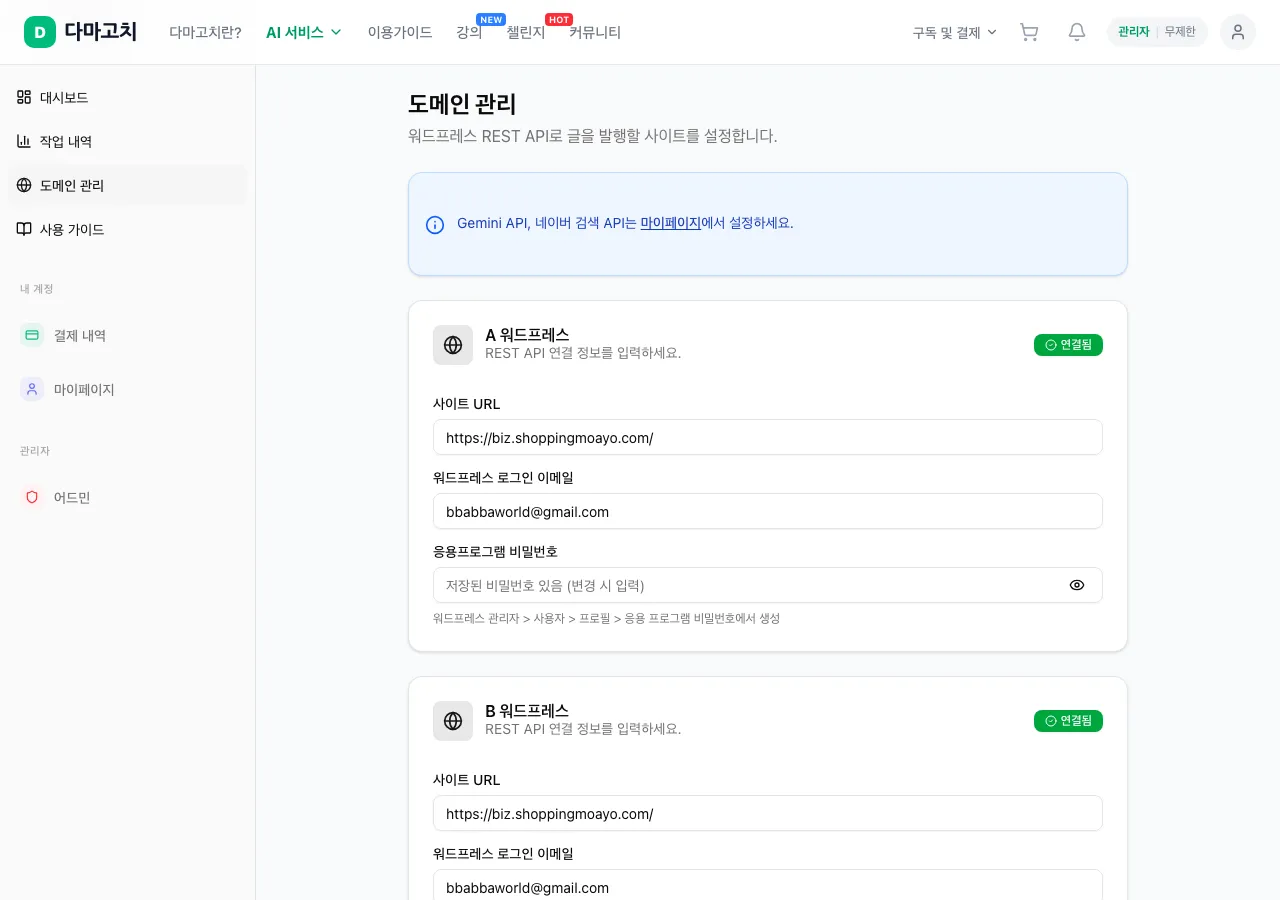
Task: Click the HOT badge above 챌린지
Action: click(x=559, y=19)
